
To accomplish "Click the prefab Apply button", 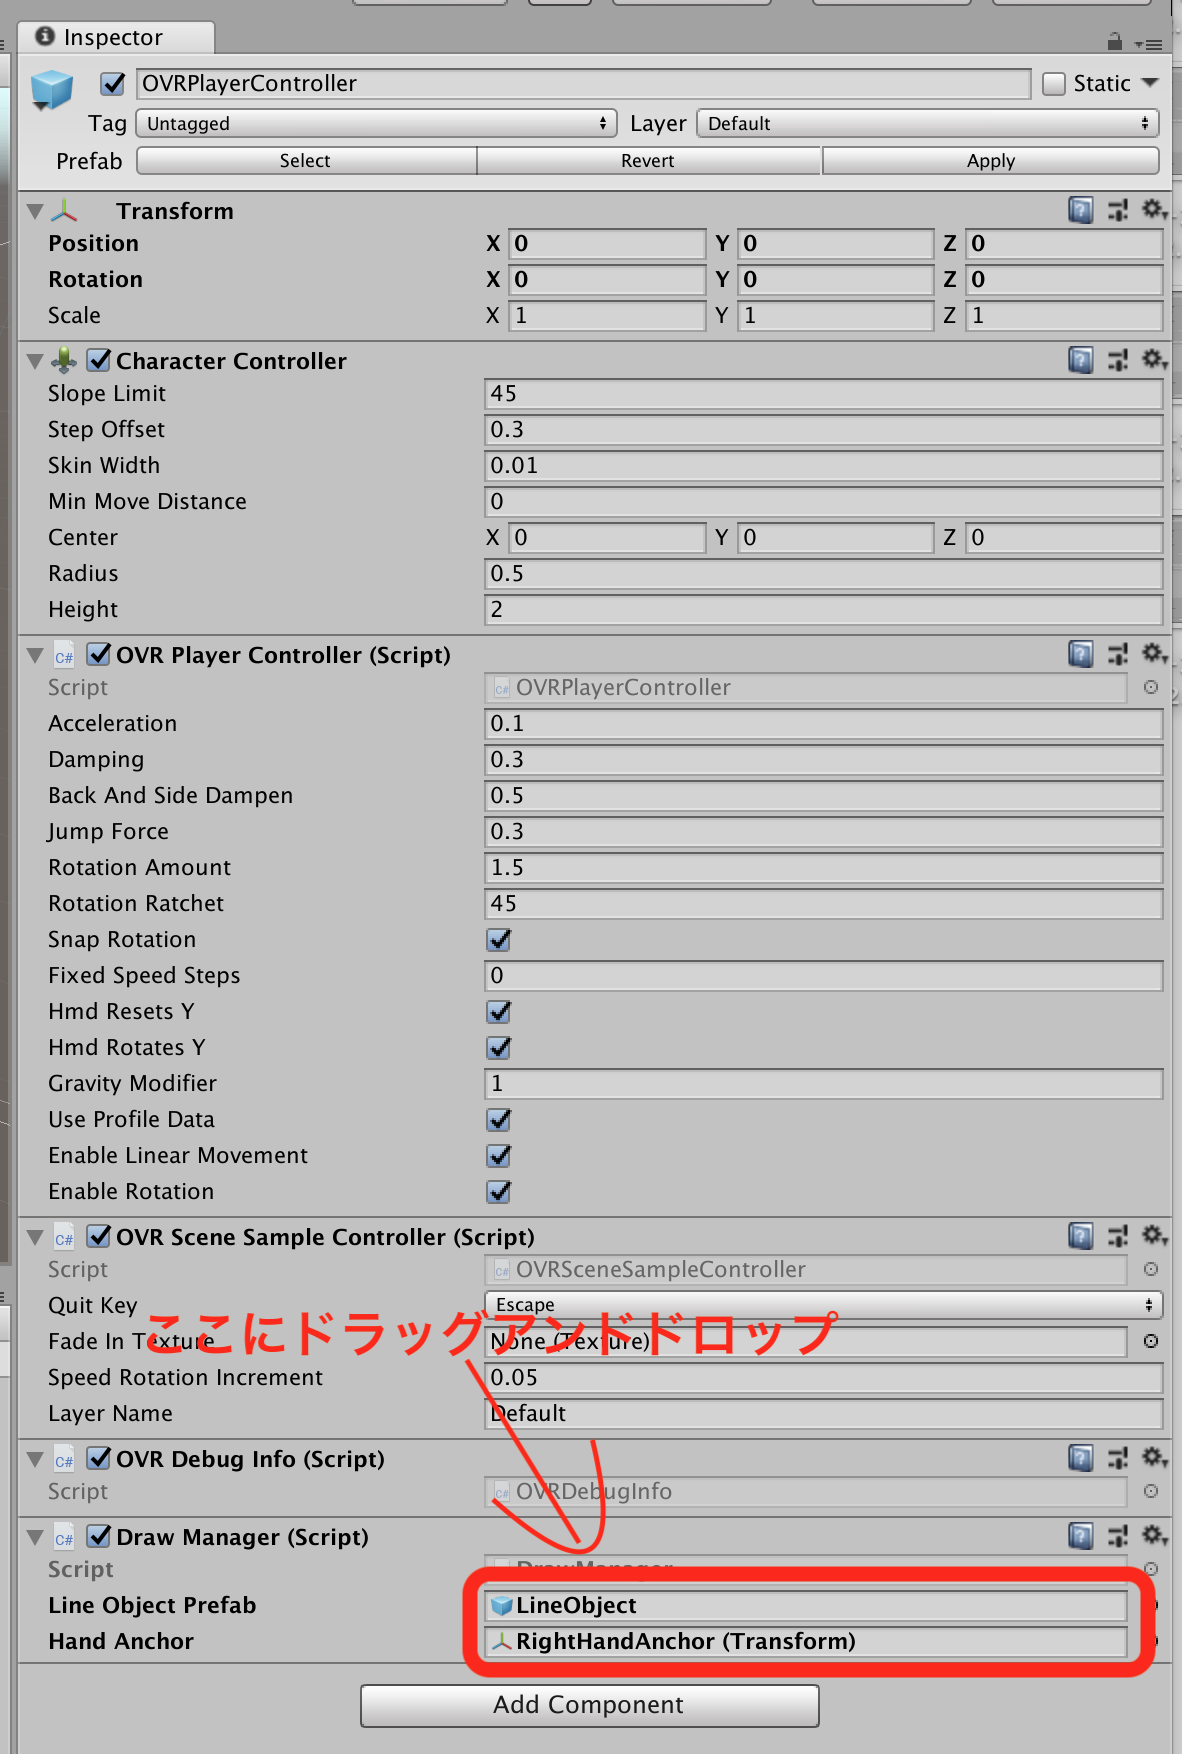I will [991, 160].
